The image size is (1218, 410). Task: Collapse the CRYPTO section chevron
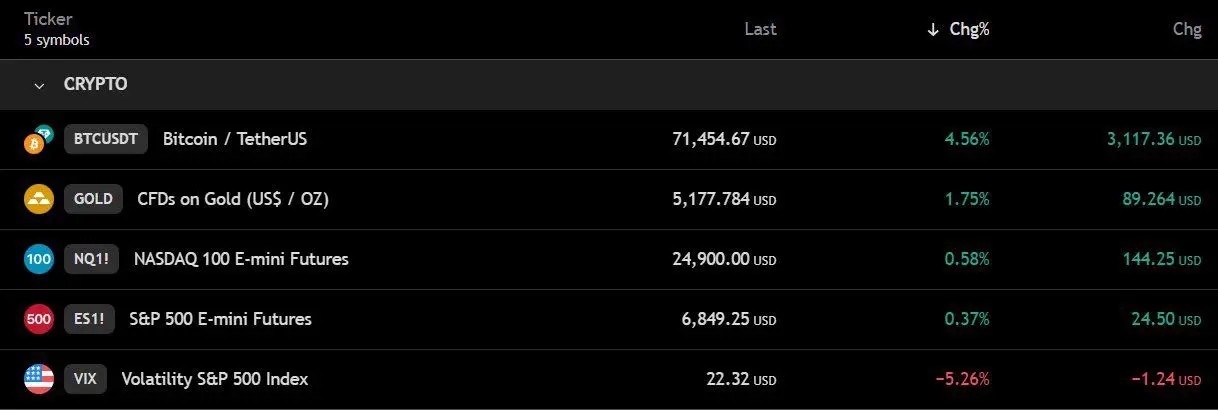click(x=39, y=85)
